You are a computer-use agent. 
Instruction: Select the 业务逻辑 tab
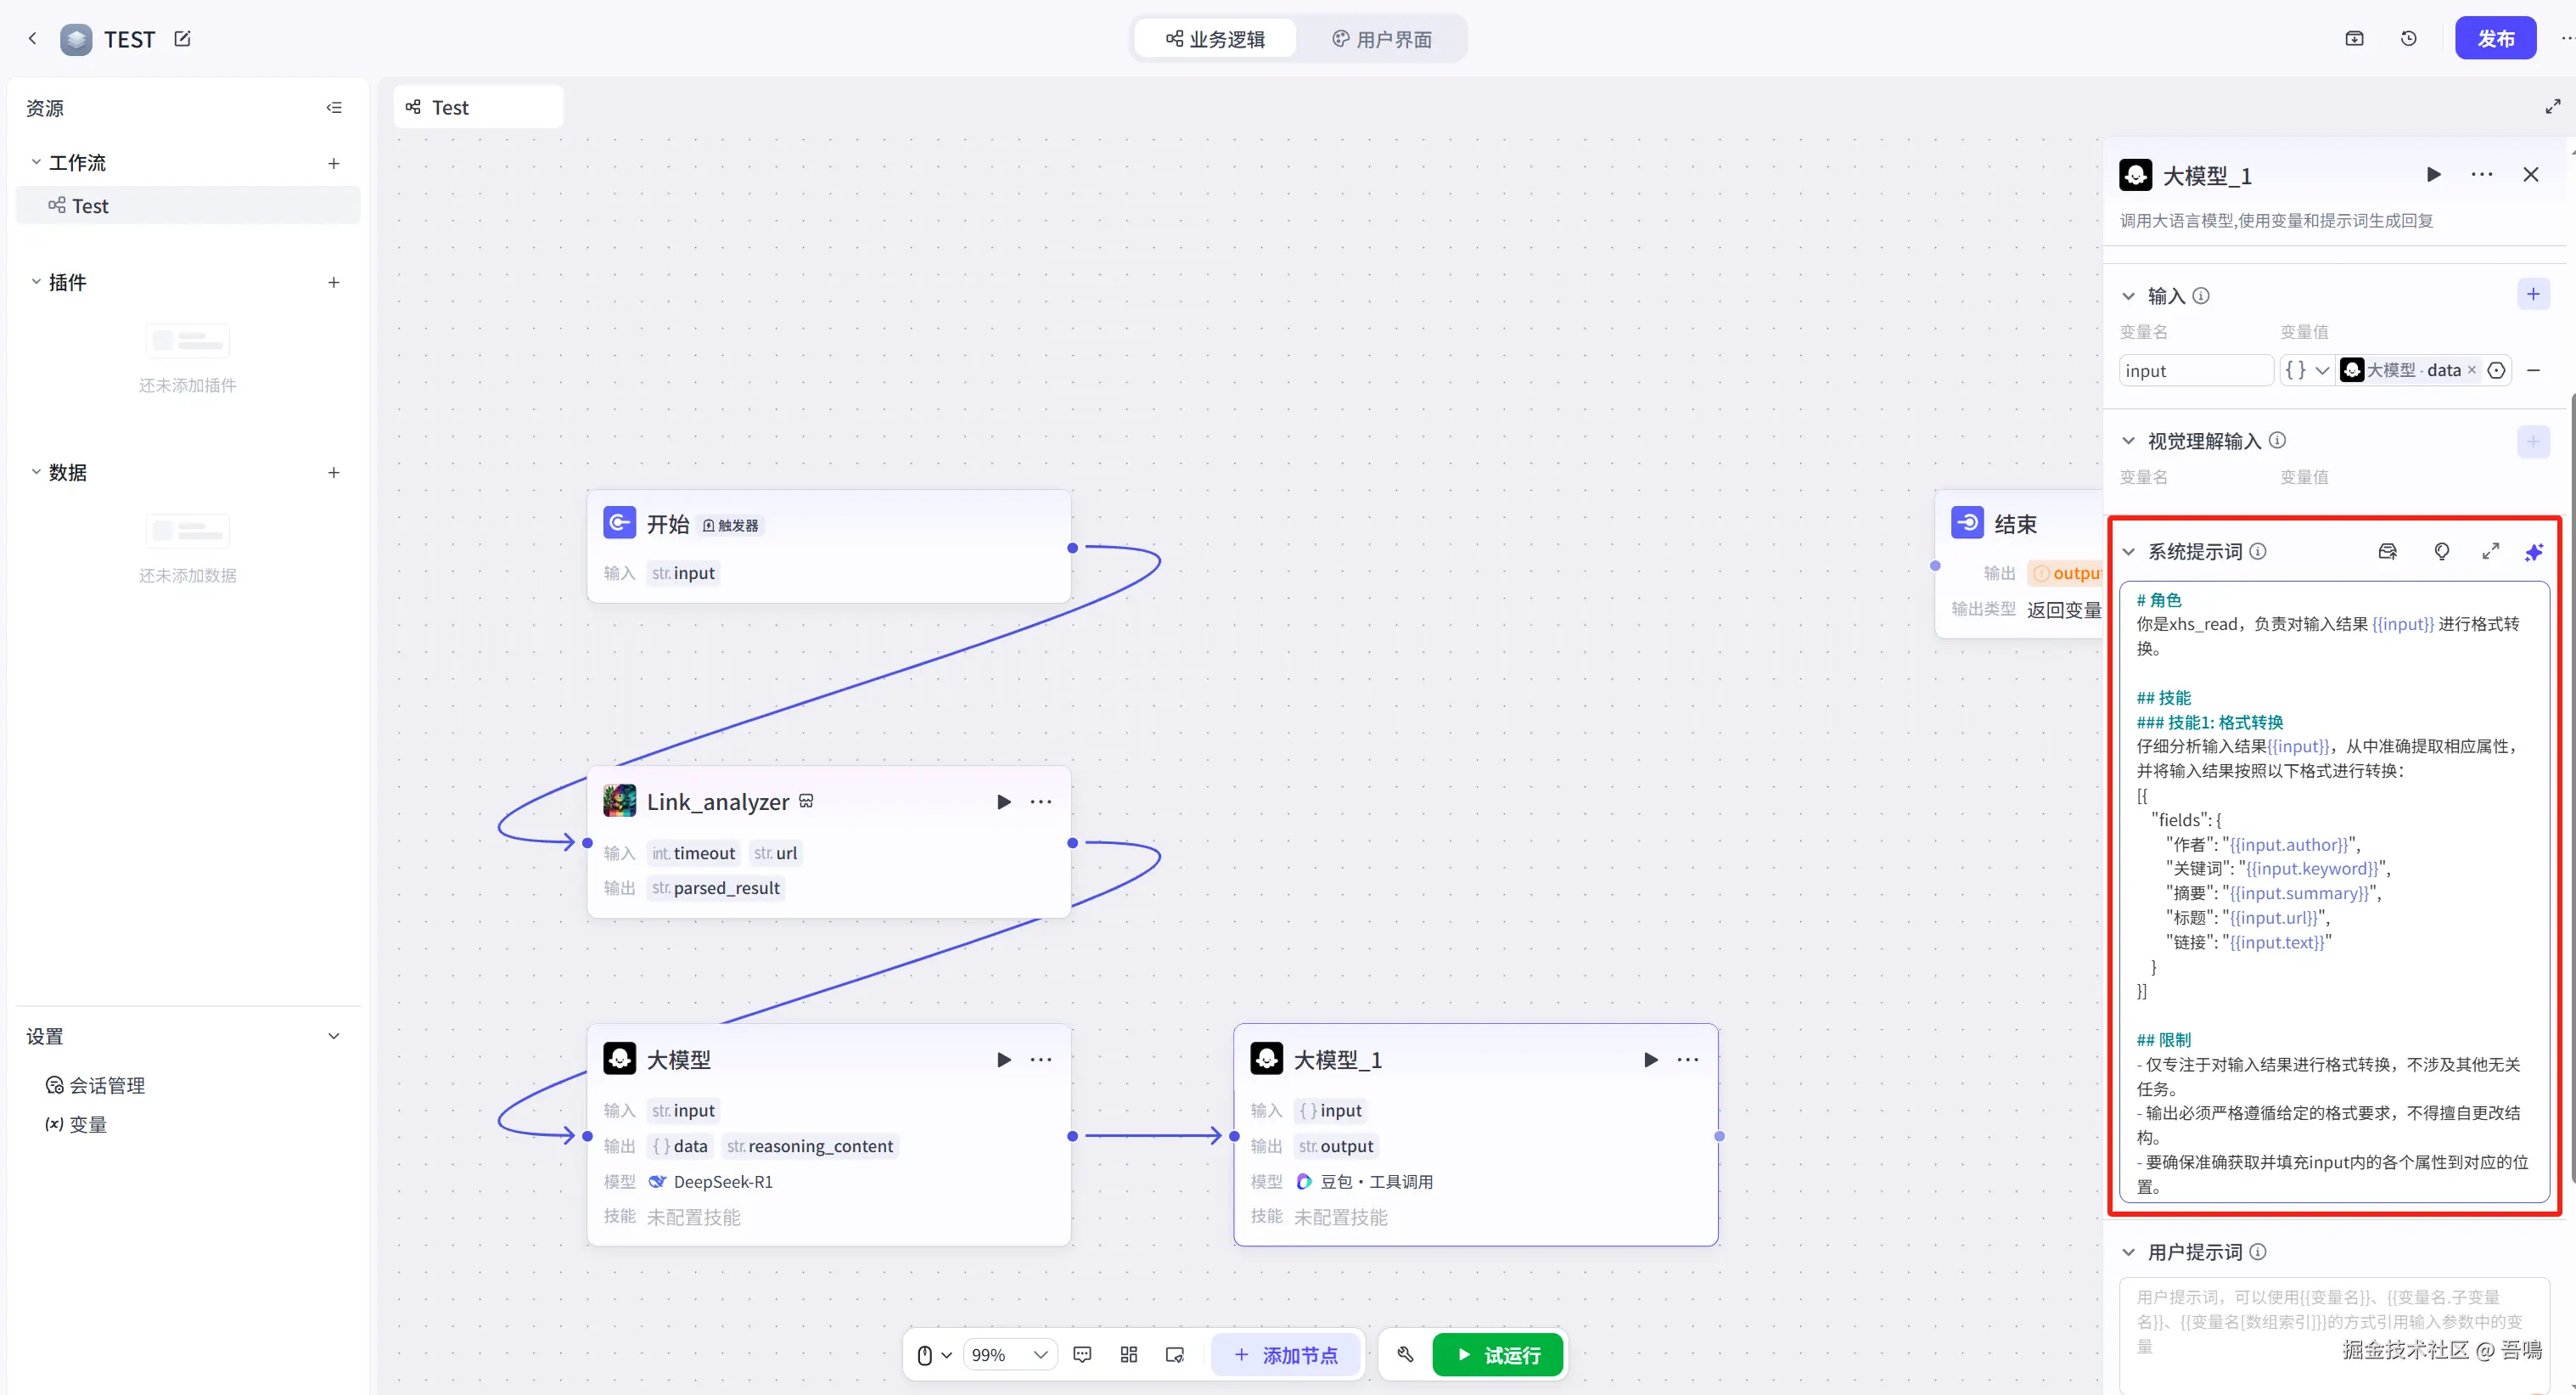[x=1215, y=39]
